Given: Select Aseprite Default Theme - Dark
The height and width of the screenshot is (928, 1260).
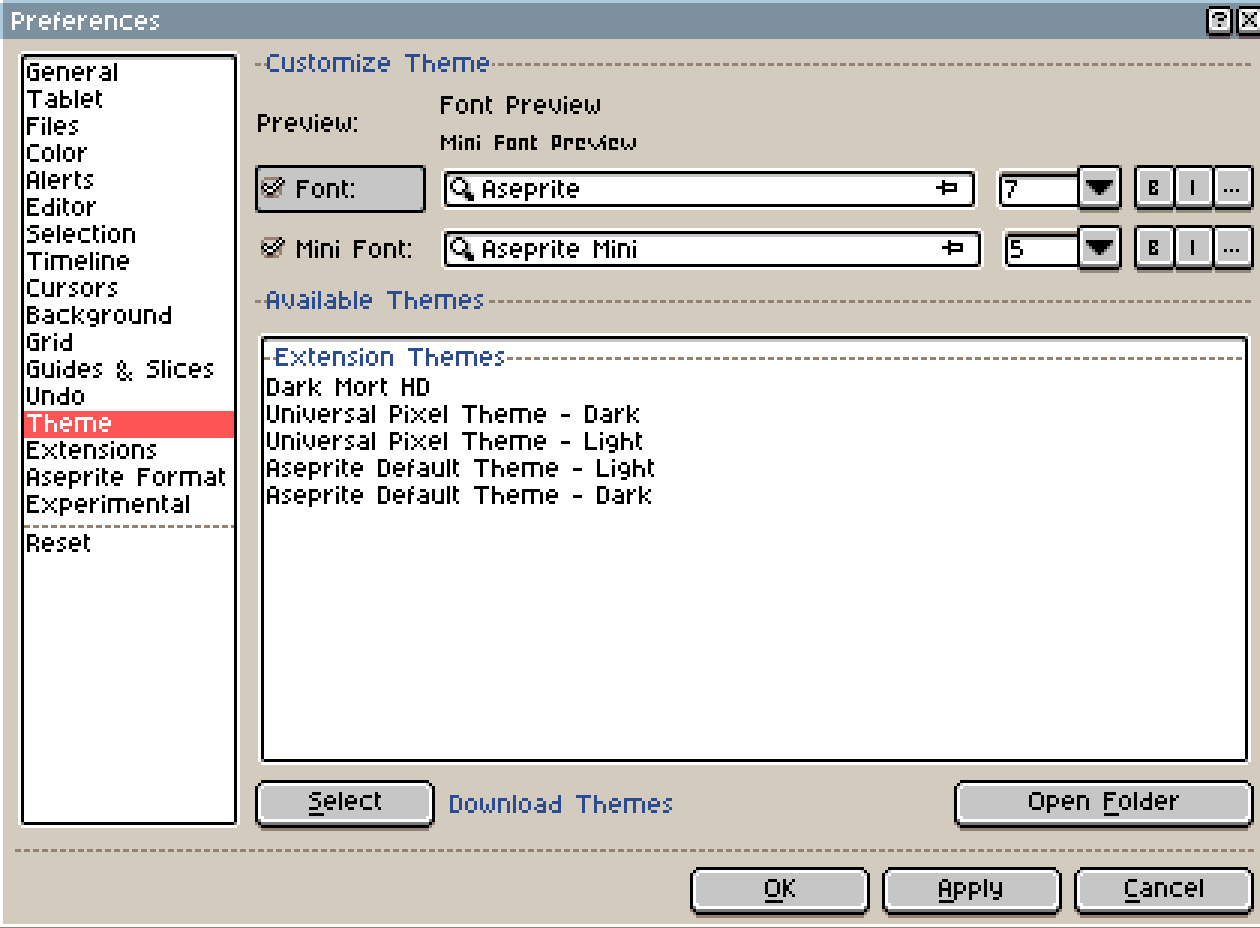Looking at the screenshot, I should tap(754, 495).
